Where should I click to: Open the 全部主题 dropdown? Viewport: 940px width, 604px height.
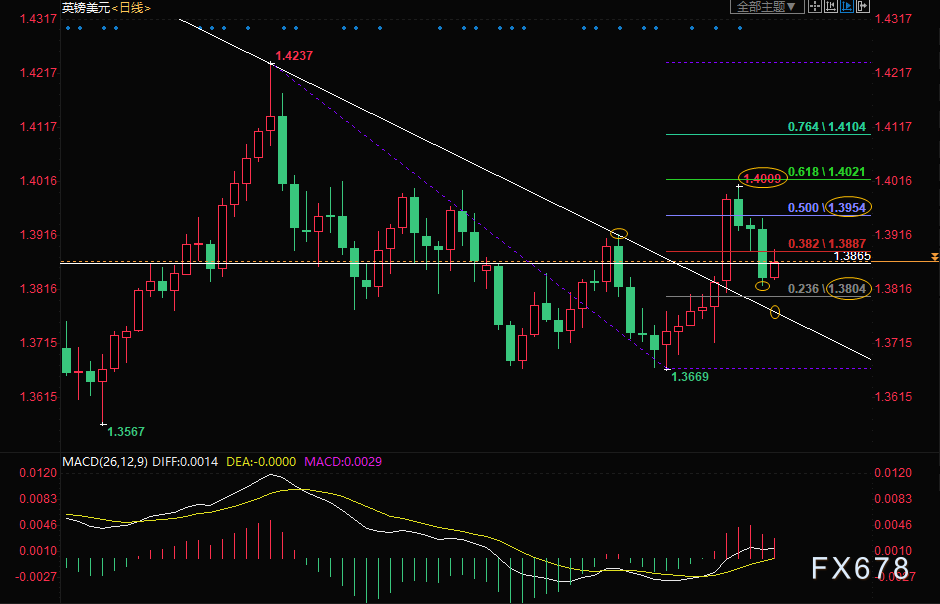[x=769, y=7]
